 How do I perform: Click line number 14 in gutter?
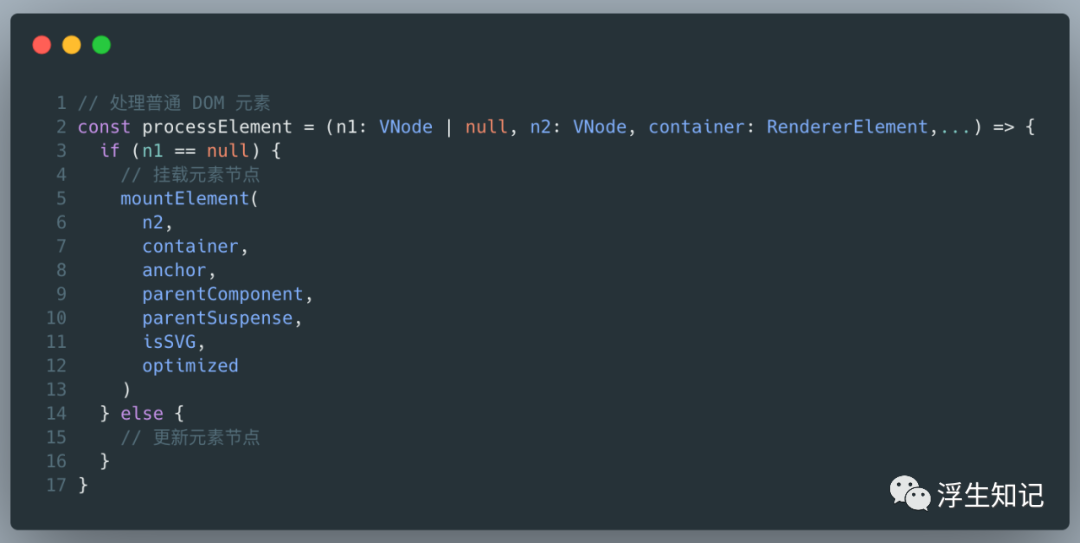56,413
